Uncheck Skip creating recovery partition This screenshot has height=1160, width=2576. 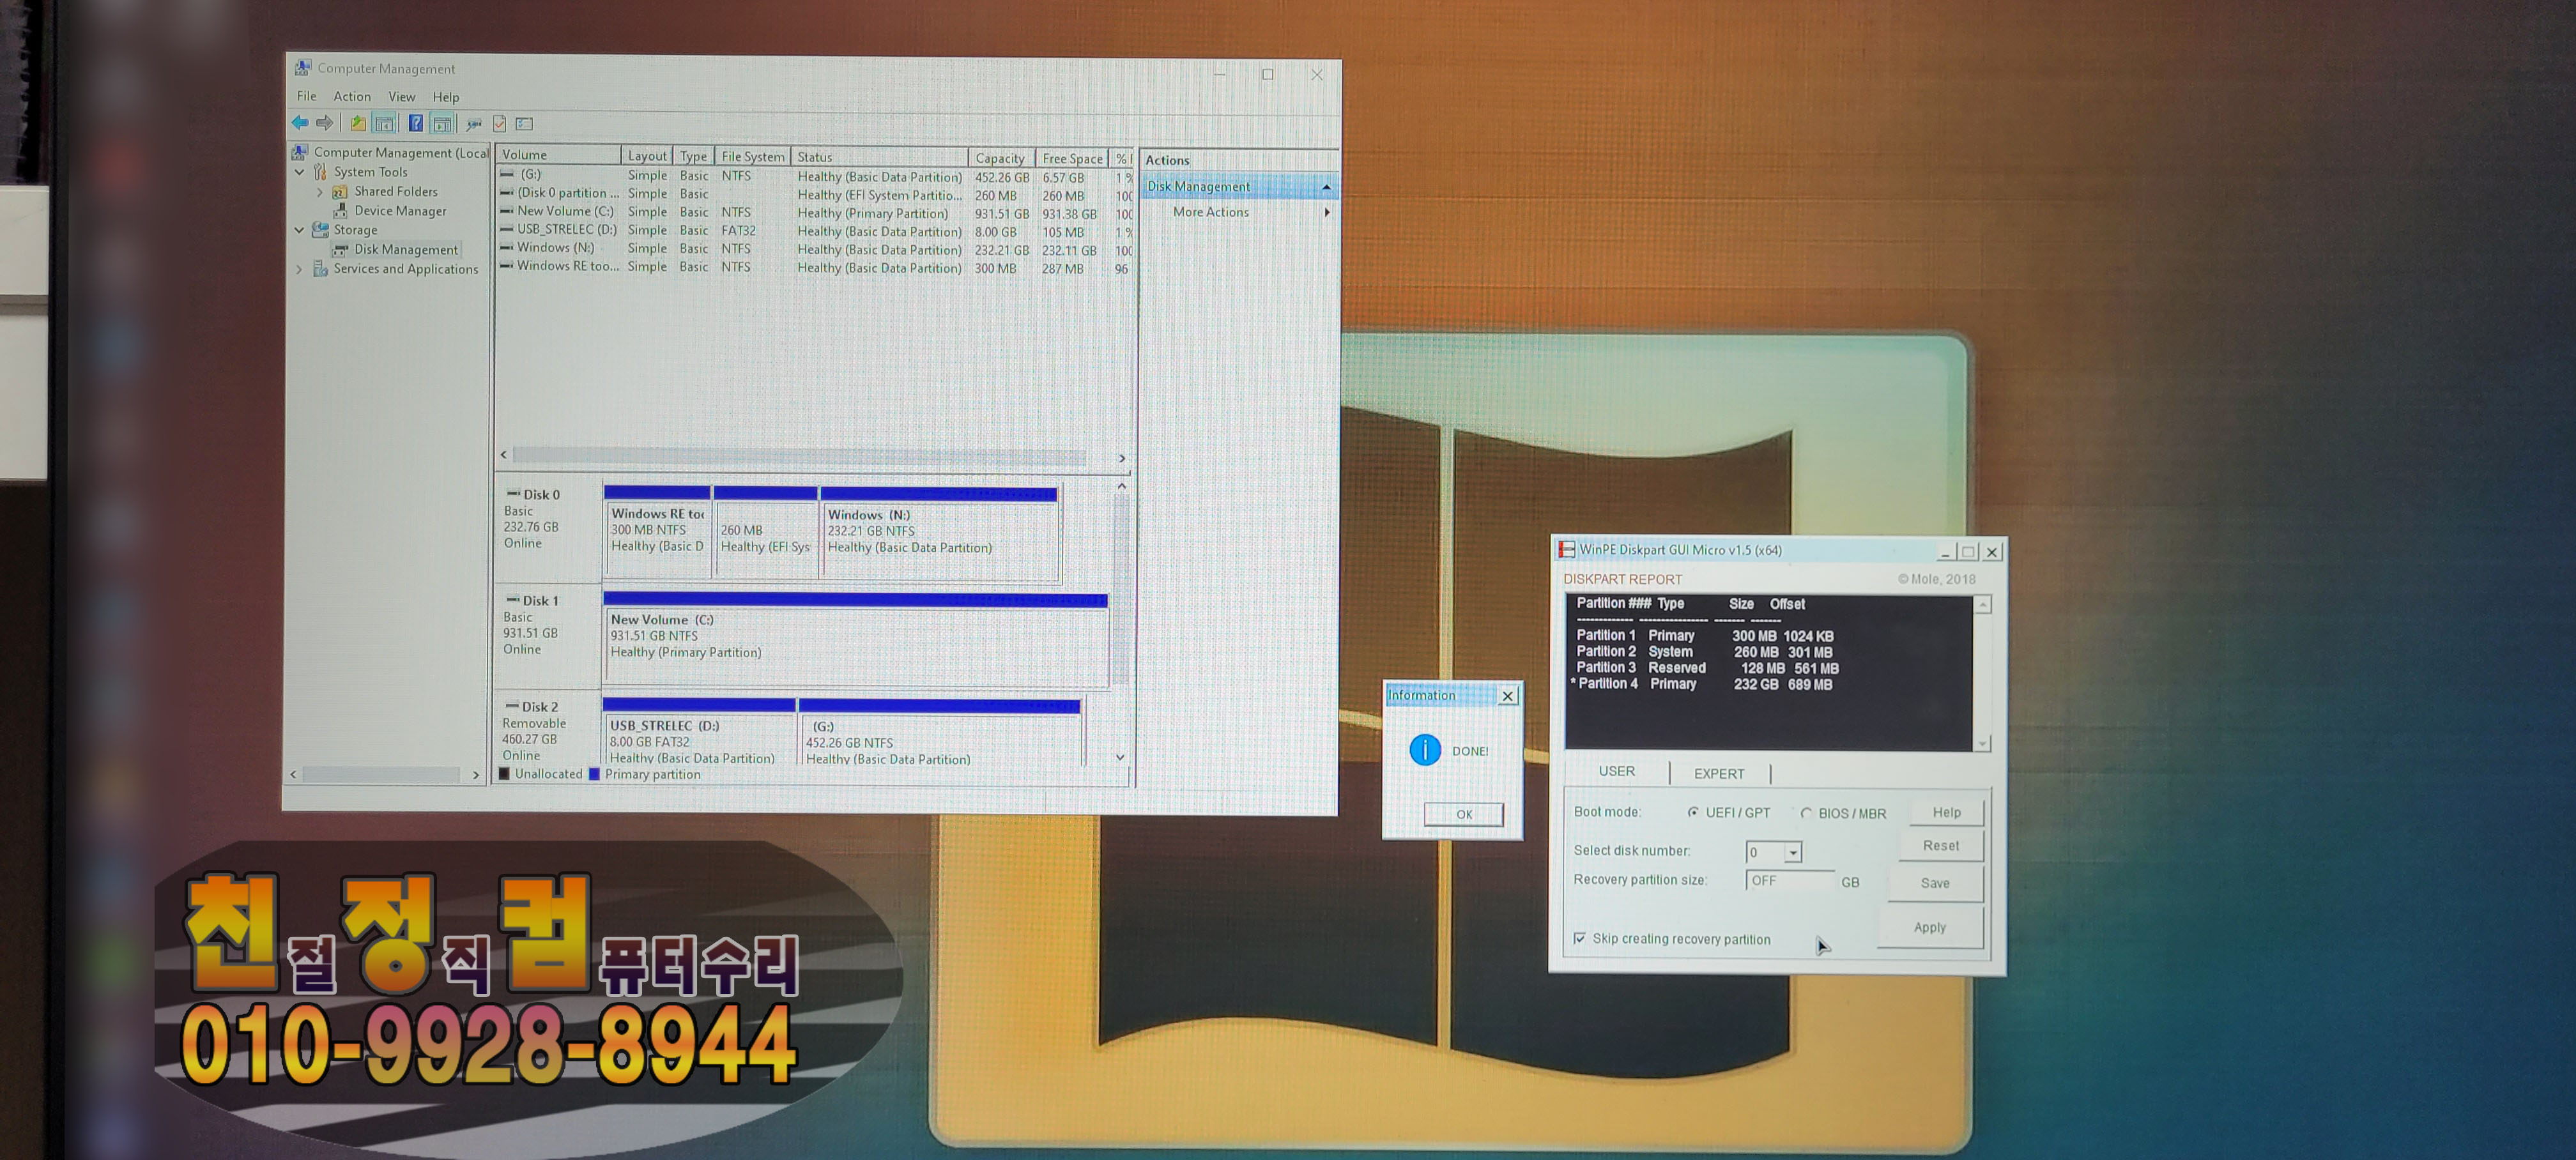(1579, 938)
